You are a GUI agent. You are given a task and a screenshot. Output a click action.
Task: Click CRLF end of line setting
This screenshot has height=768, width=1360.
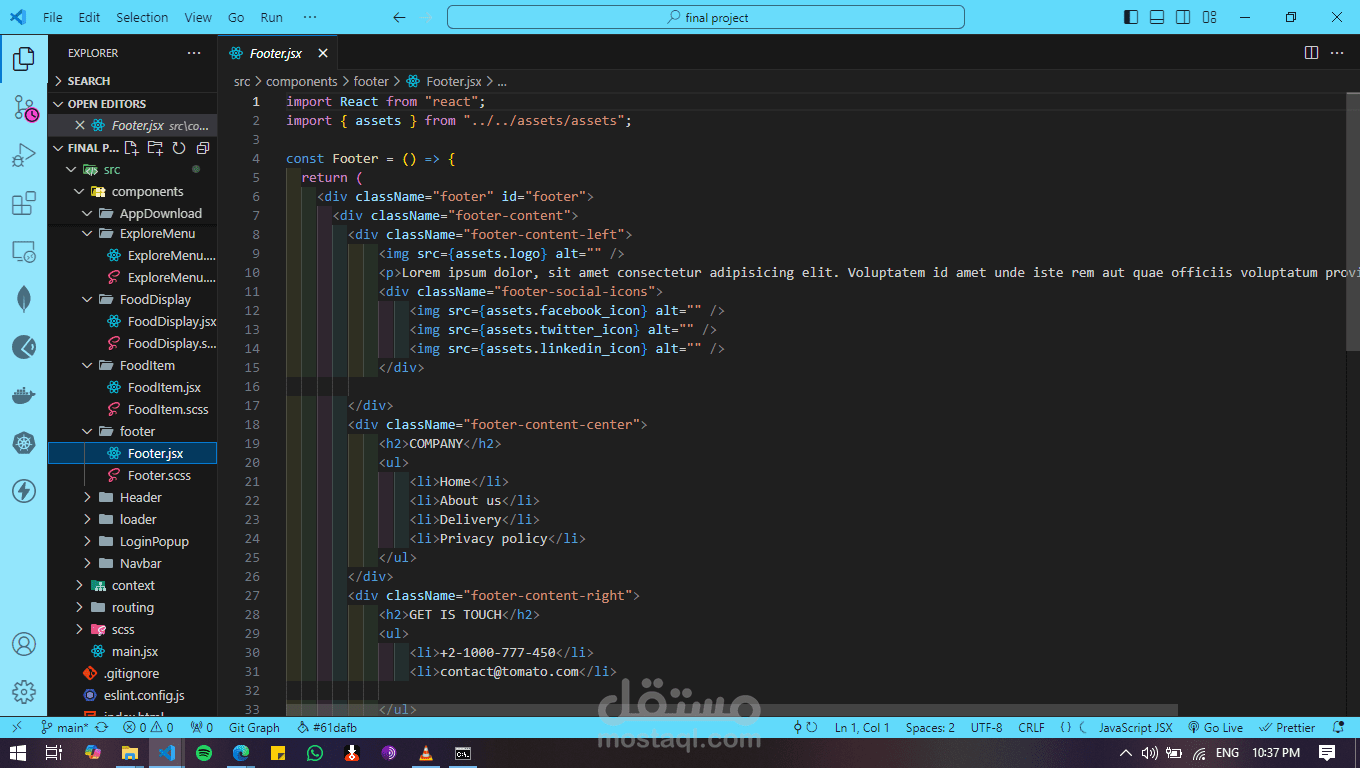click(x=1031, y=728)
